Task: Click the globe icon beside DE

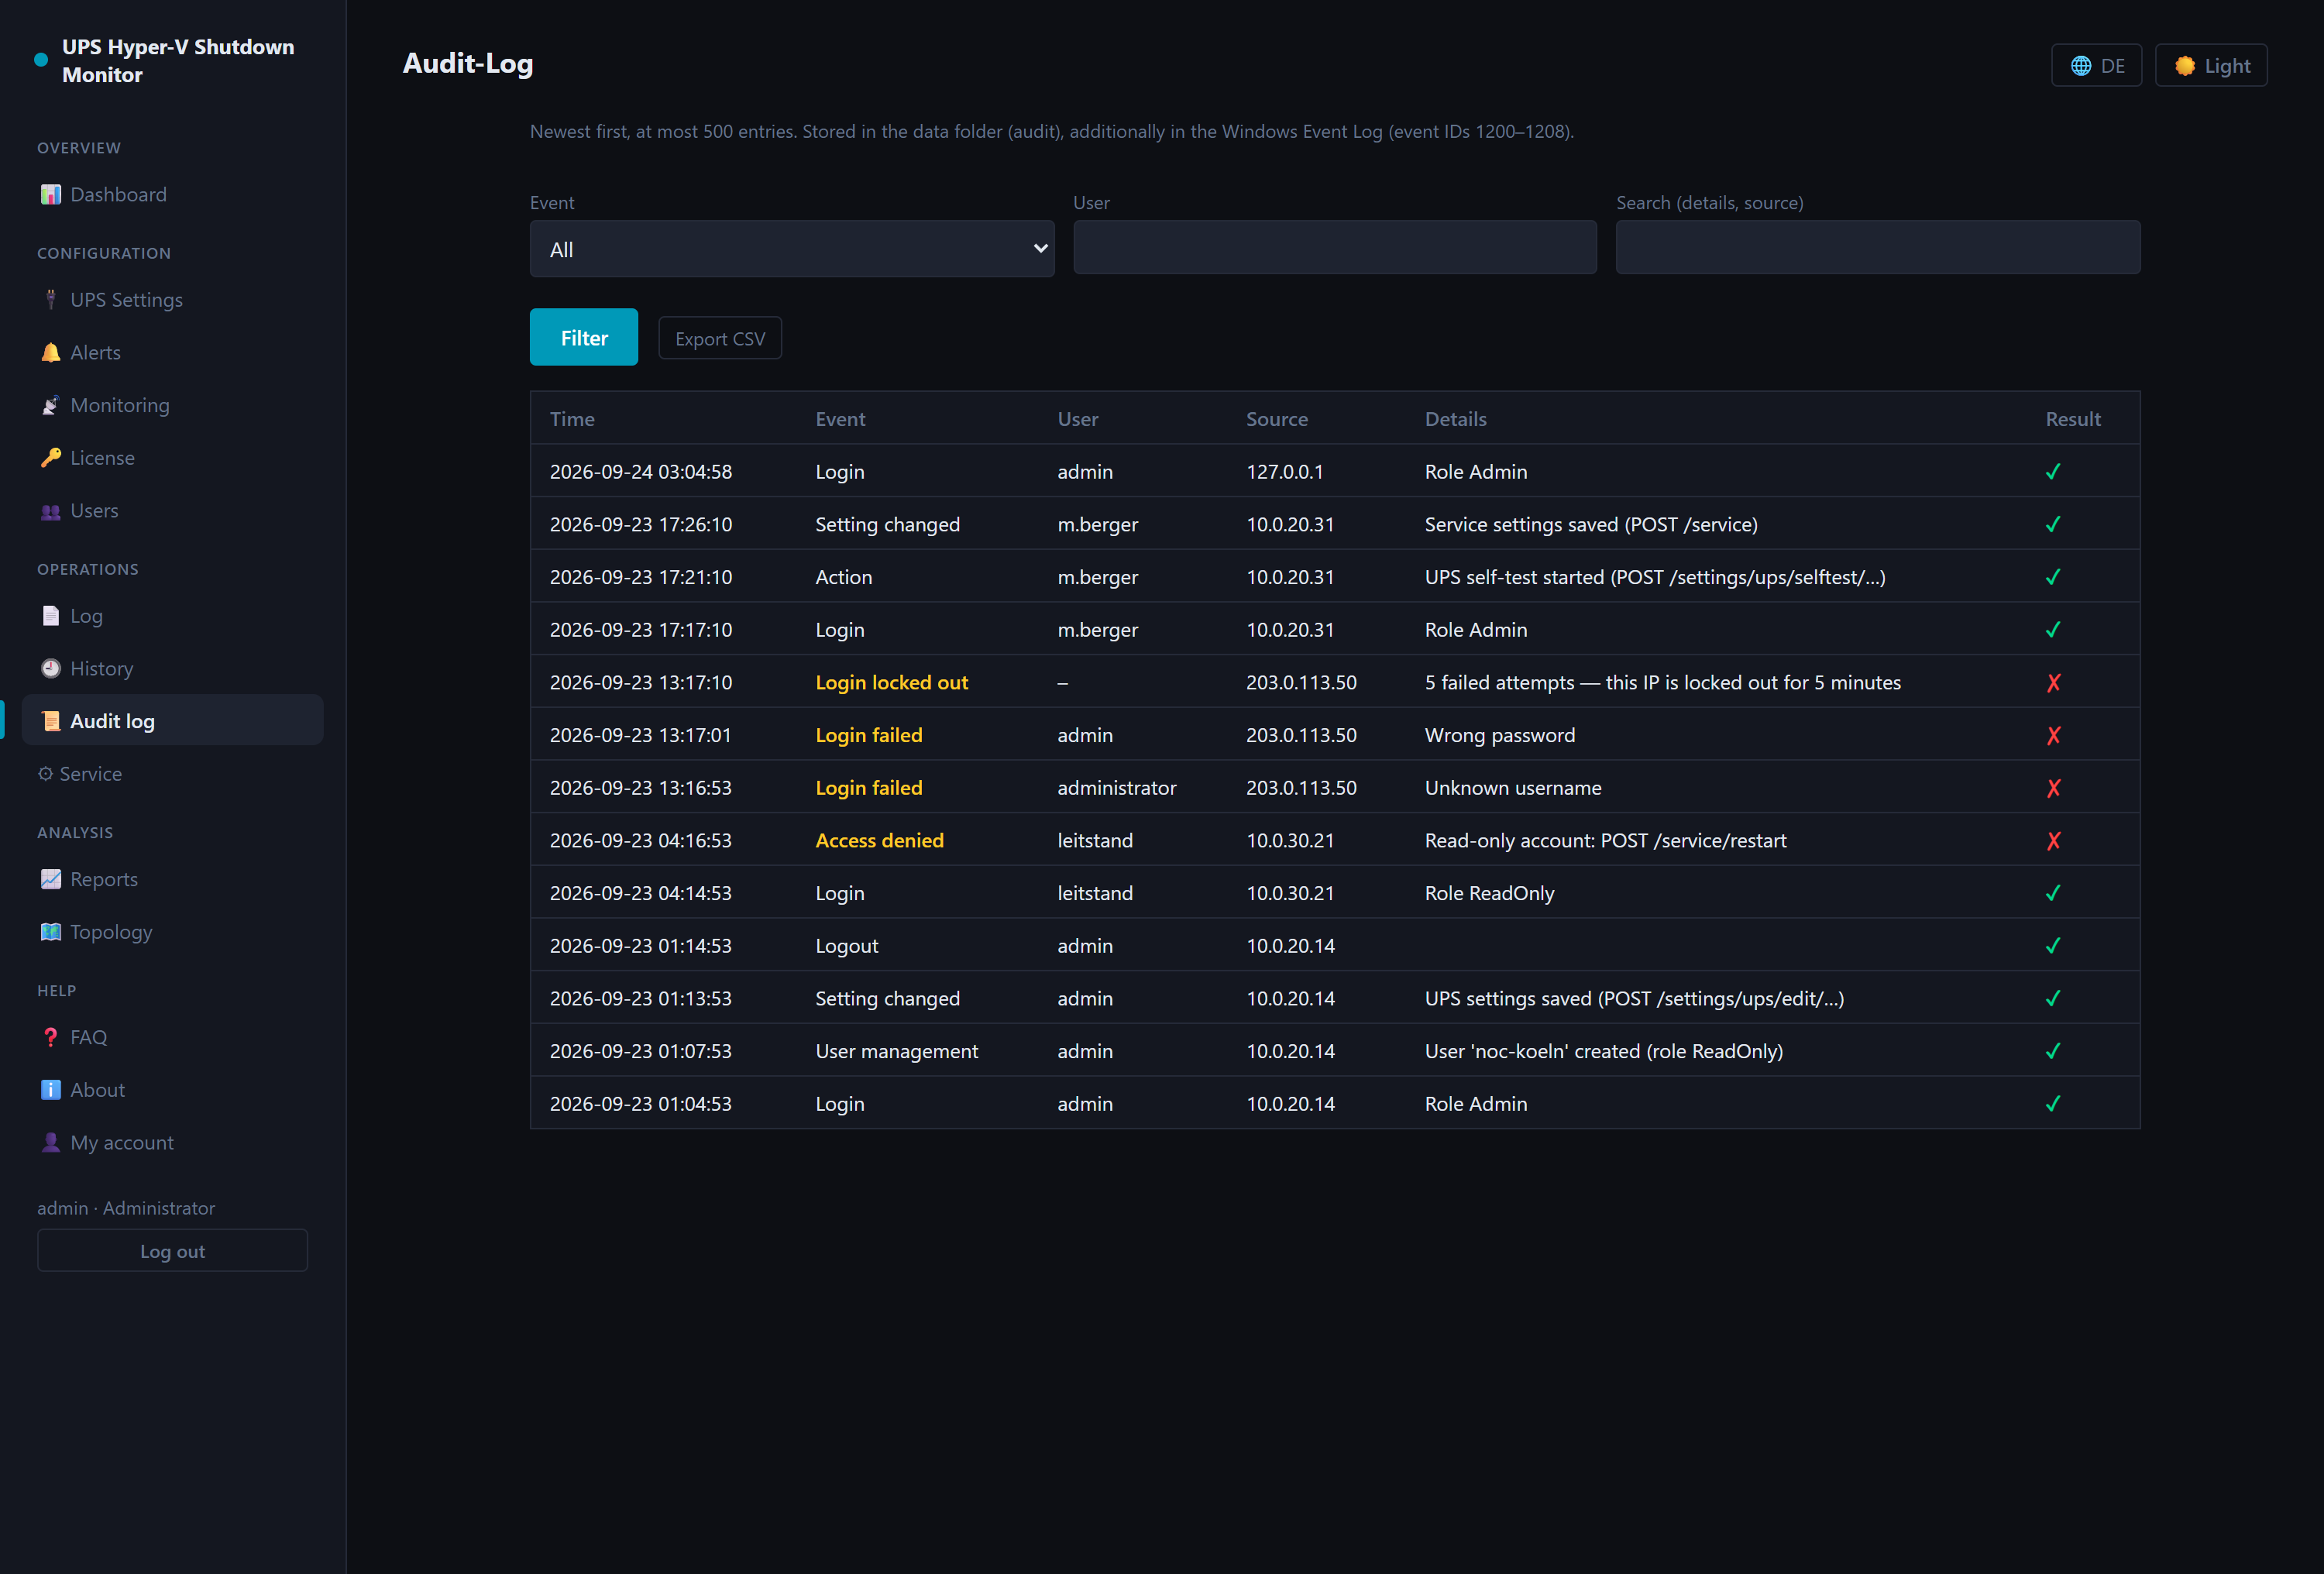Action: tap(2081, 66)
